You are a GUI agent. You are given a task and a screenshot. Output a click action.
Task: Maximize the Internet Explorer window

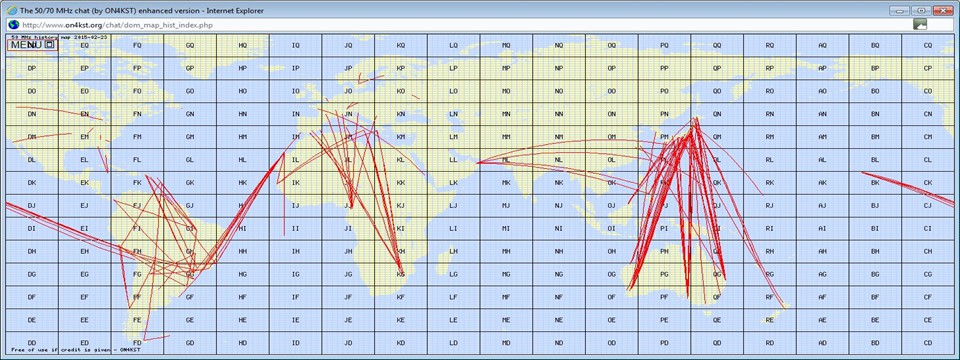point(920,10)
